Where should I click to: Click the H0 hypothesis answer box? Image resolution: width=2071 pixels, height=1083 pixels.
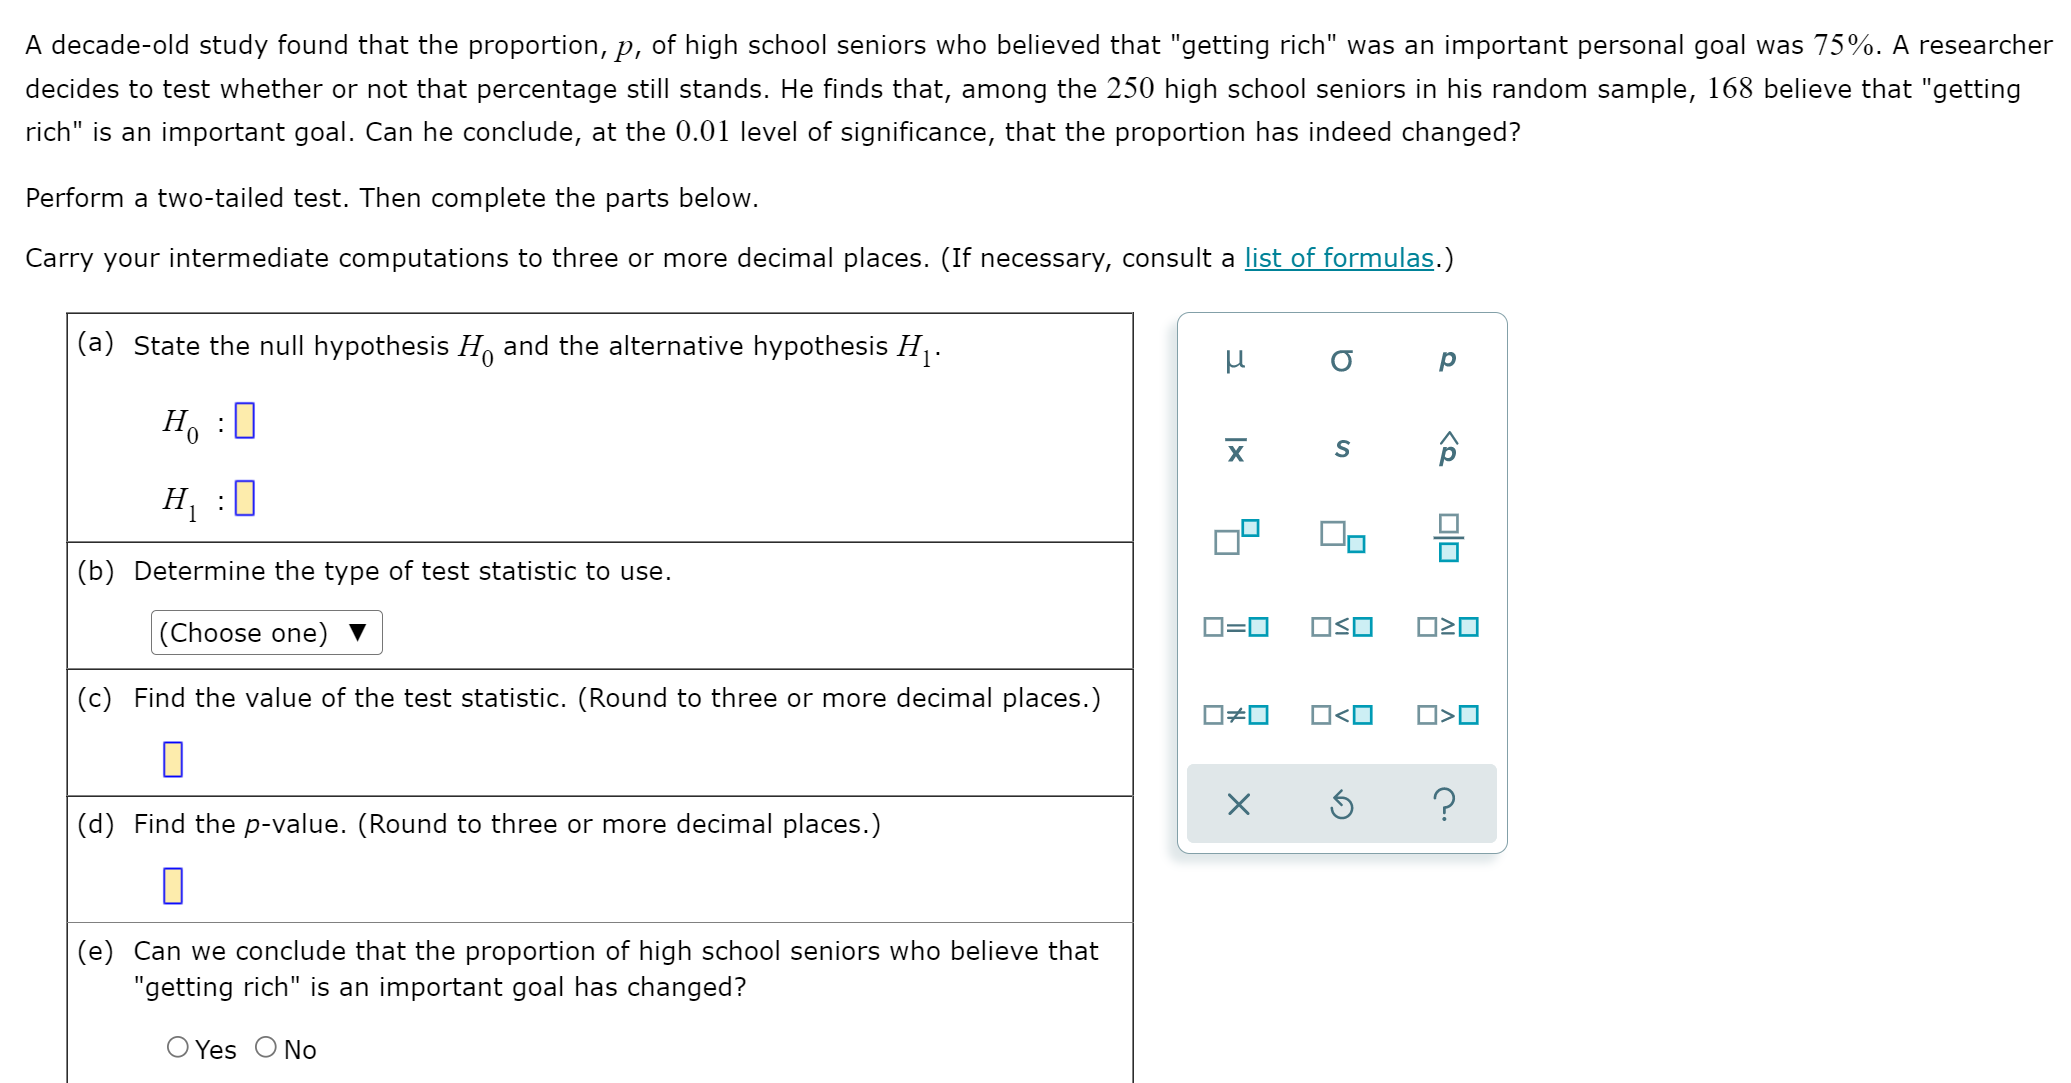tap(243, 421)
